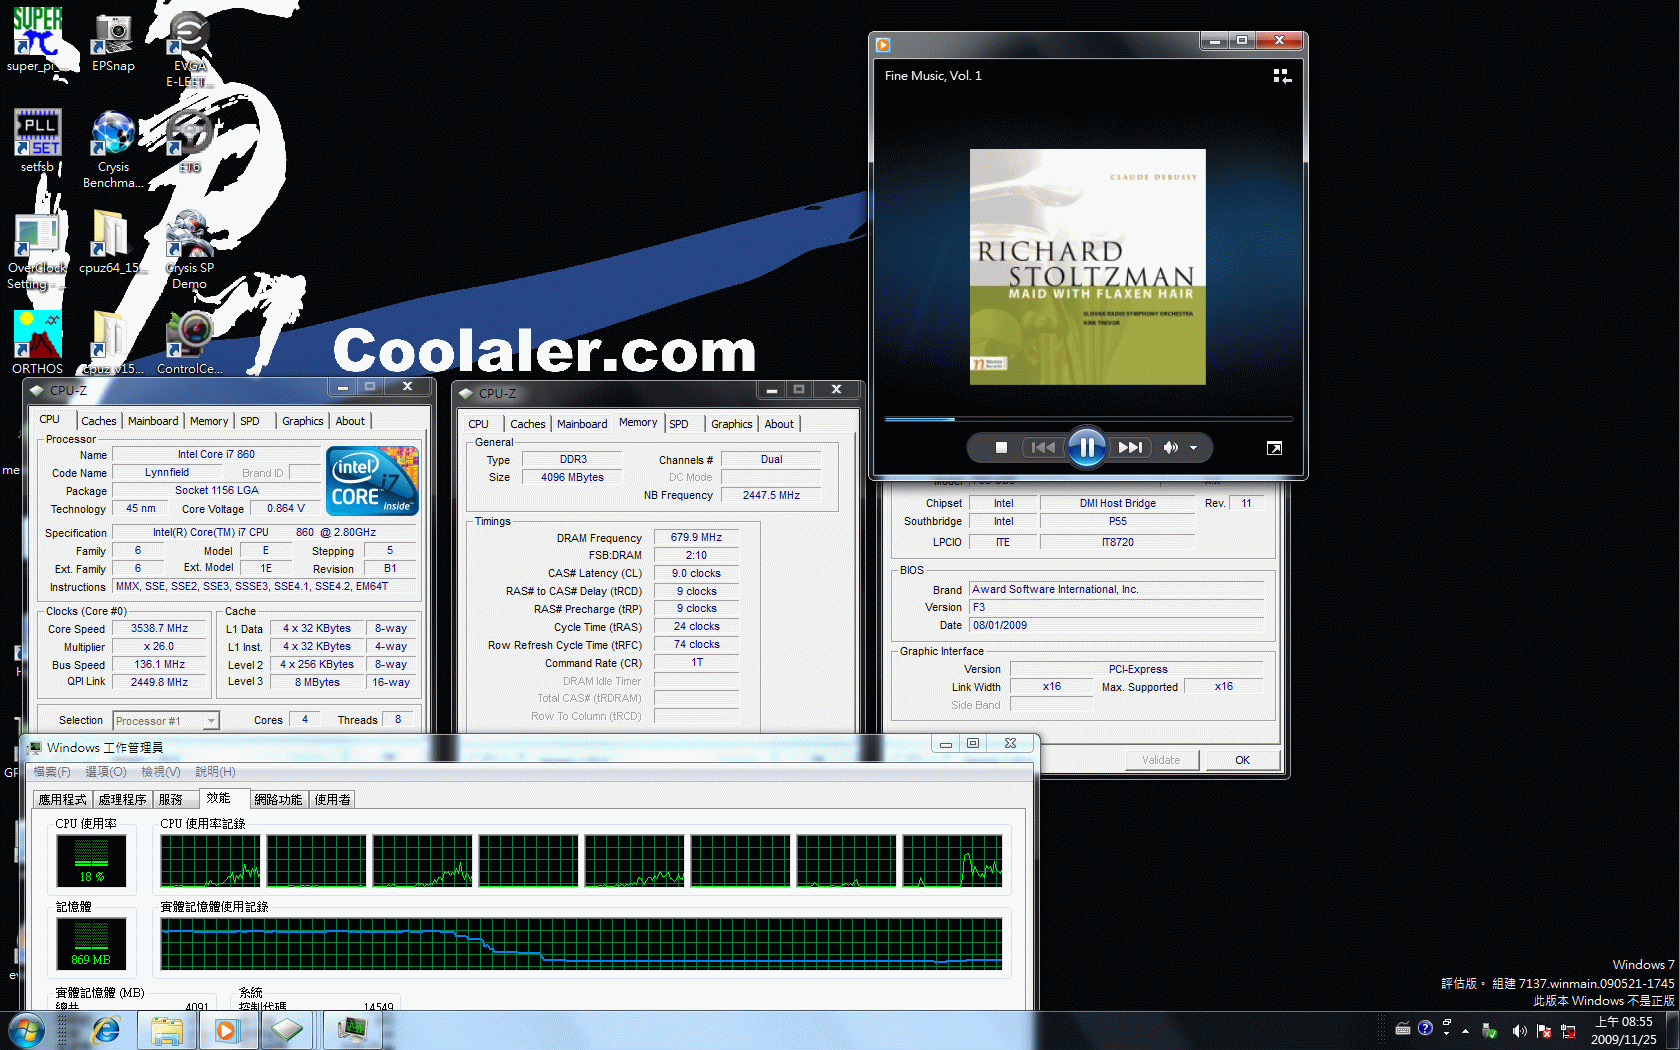Screen dimensions: 1680x1050
Task: Launch EVGA E-LEET desktop shortcut
Action: (x=189, y=48)
